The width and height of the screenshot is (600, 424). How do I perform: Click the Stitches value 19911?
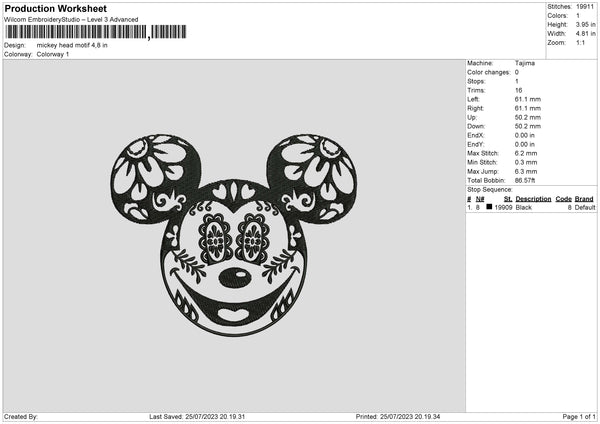(x=585, y=7)
